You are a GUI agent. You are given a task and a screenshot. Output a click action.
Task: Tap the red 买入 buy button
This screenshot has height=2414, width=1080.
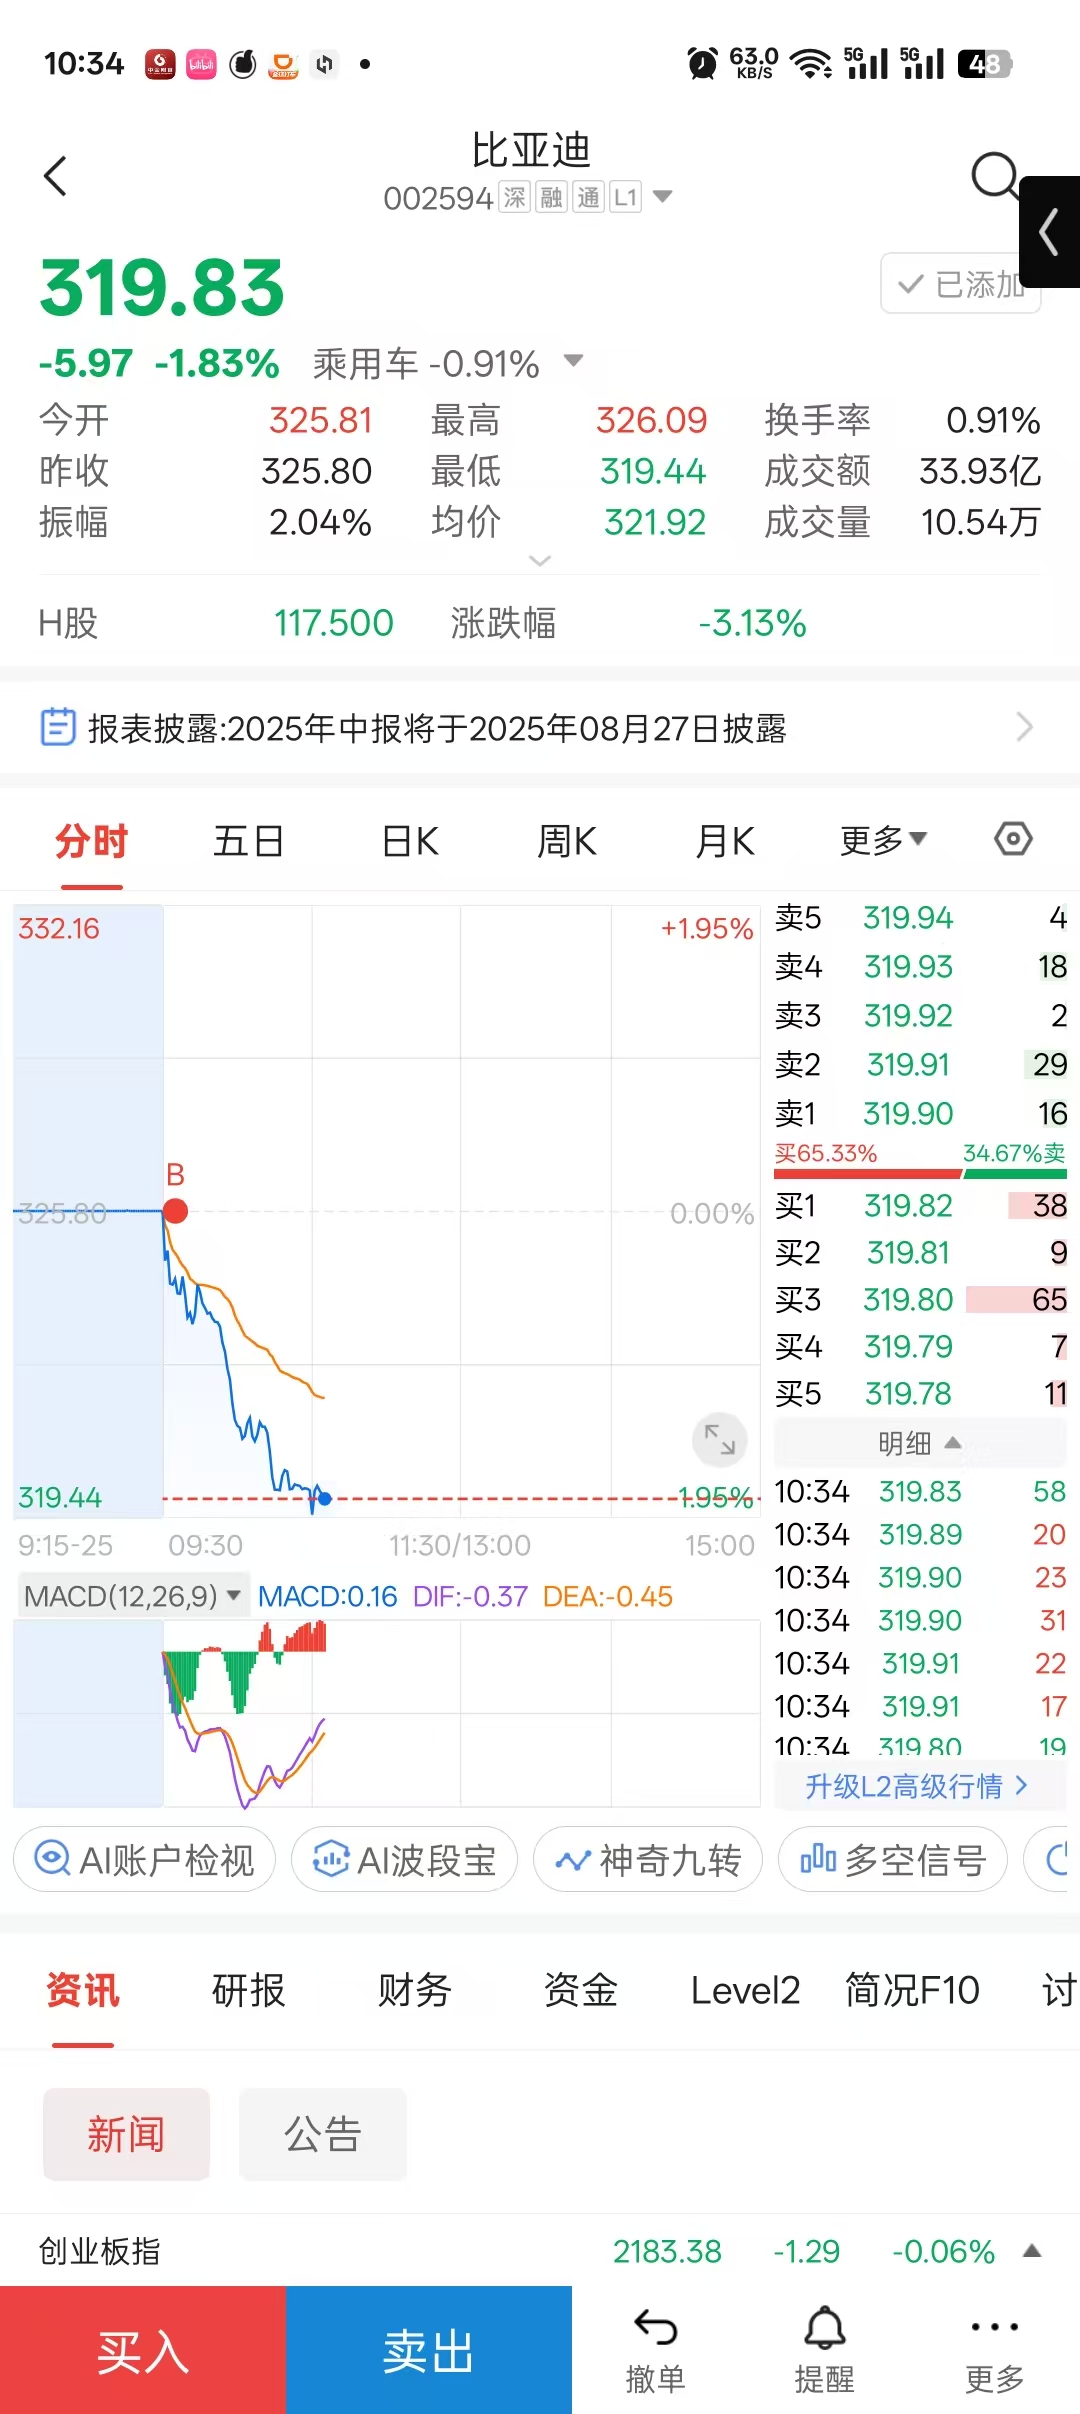click(143, 2350)
